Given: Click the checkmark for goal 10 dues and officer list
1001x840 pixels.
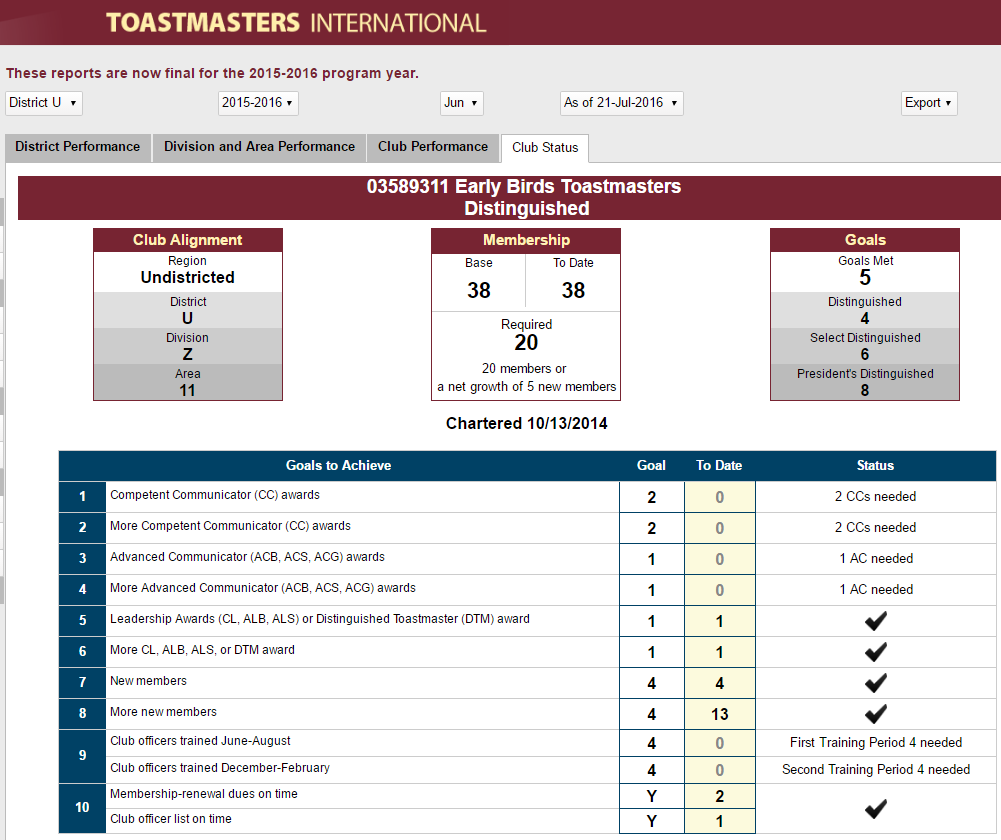Looking at the screenshot, I should (876, 809).
